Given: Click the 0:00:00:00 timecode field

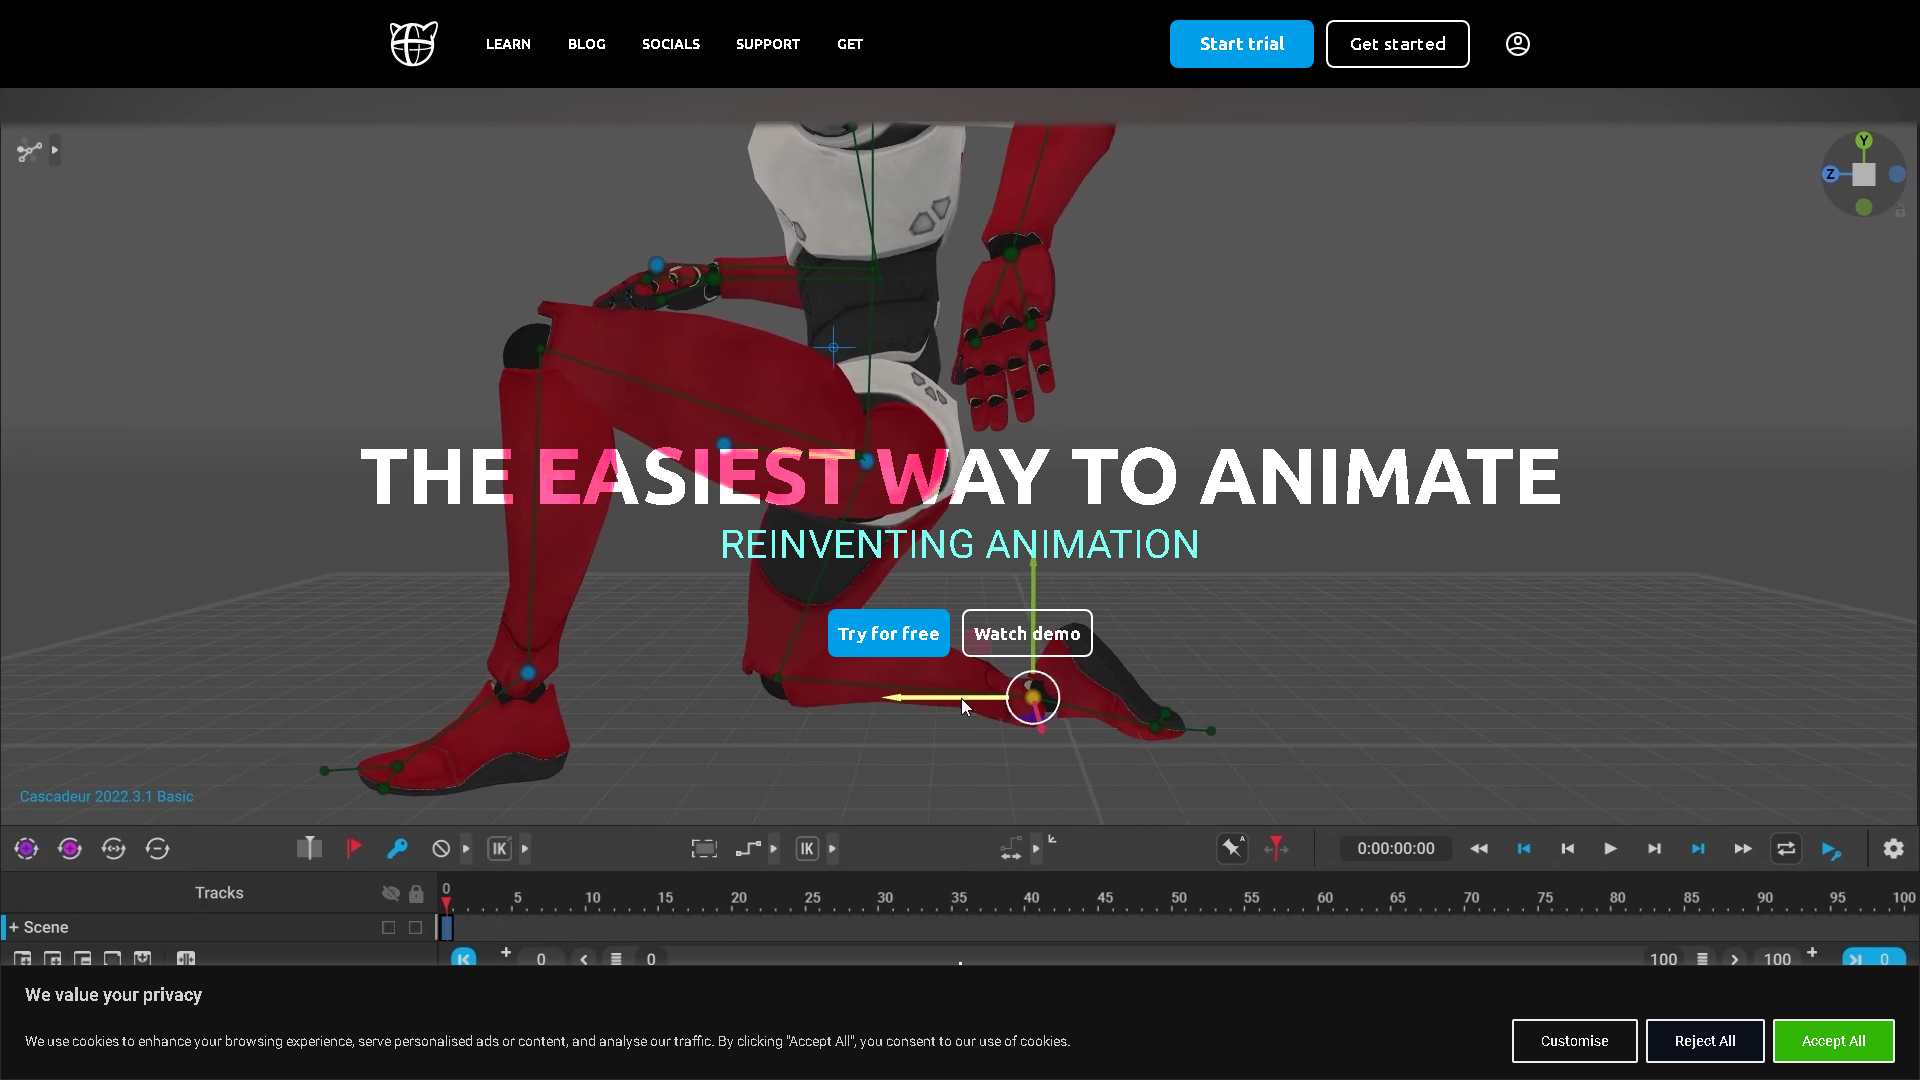Looking at the screenshot, I should [1395, 848].
